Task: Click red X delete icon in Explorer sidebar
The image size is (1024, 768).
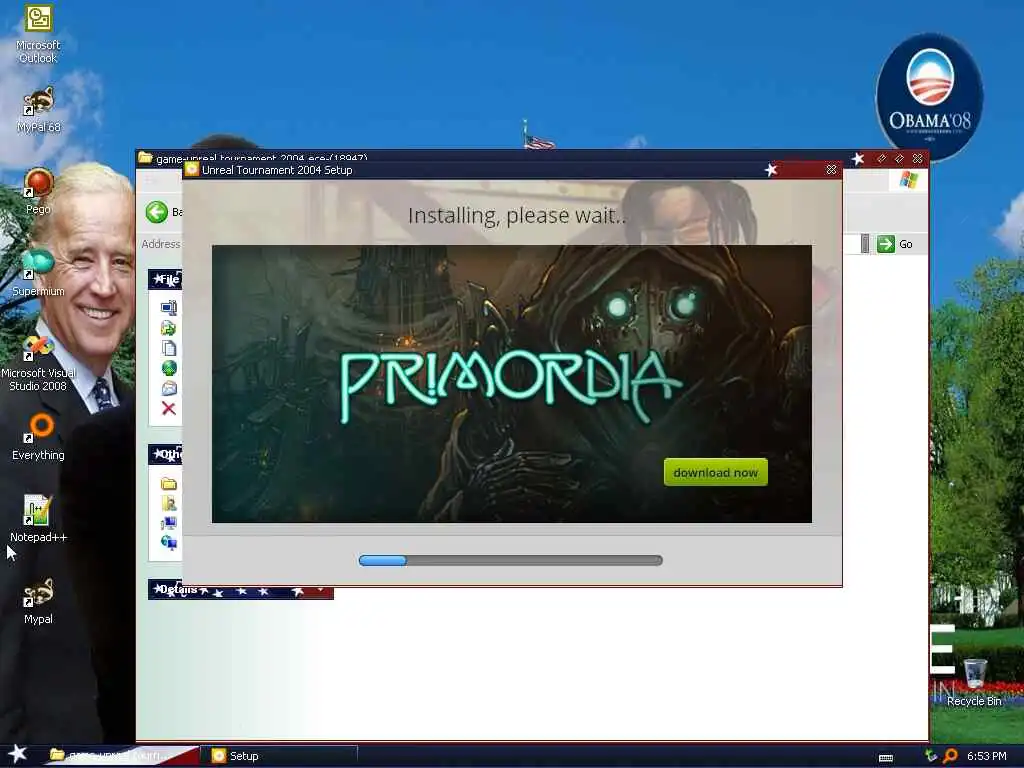Action: tap(168, 409)
